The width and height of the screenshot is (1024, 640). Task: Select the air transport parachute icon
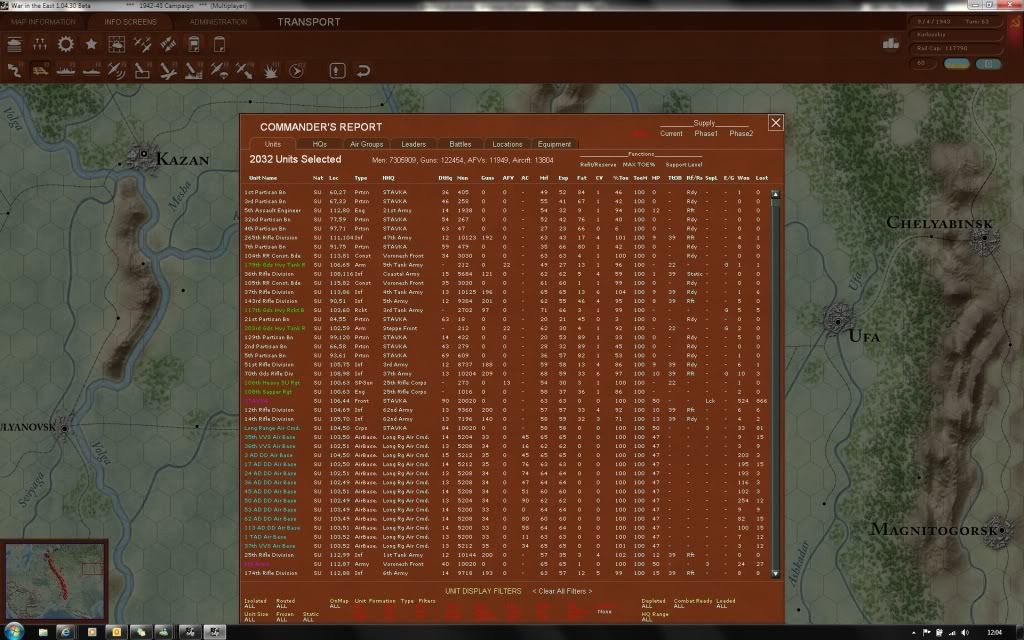(x=219, y=70)
